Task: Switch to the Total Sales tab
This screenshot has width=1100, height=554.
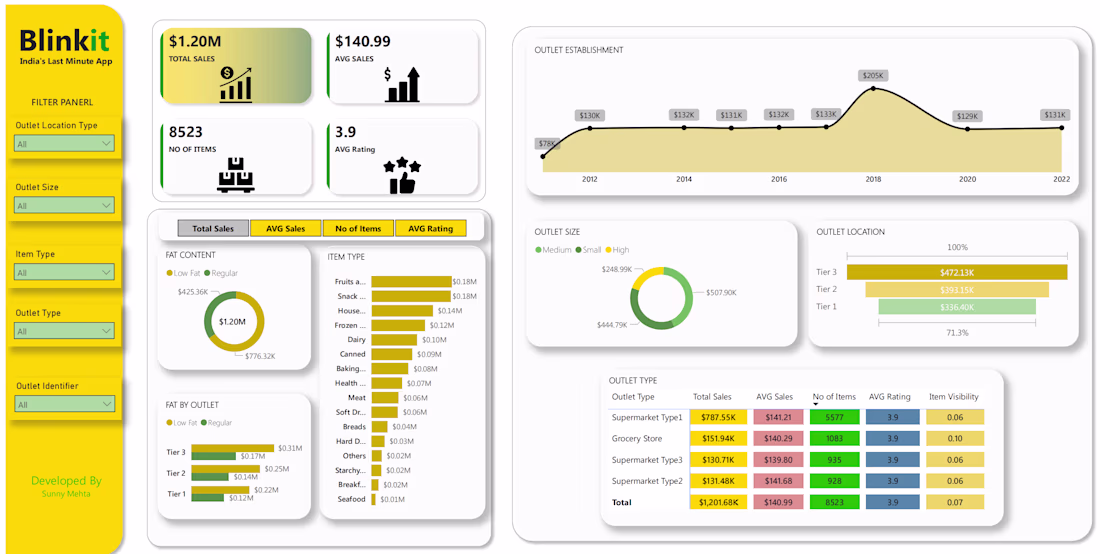Action: point(213,229)
